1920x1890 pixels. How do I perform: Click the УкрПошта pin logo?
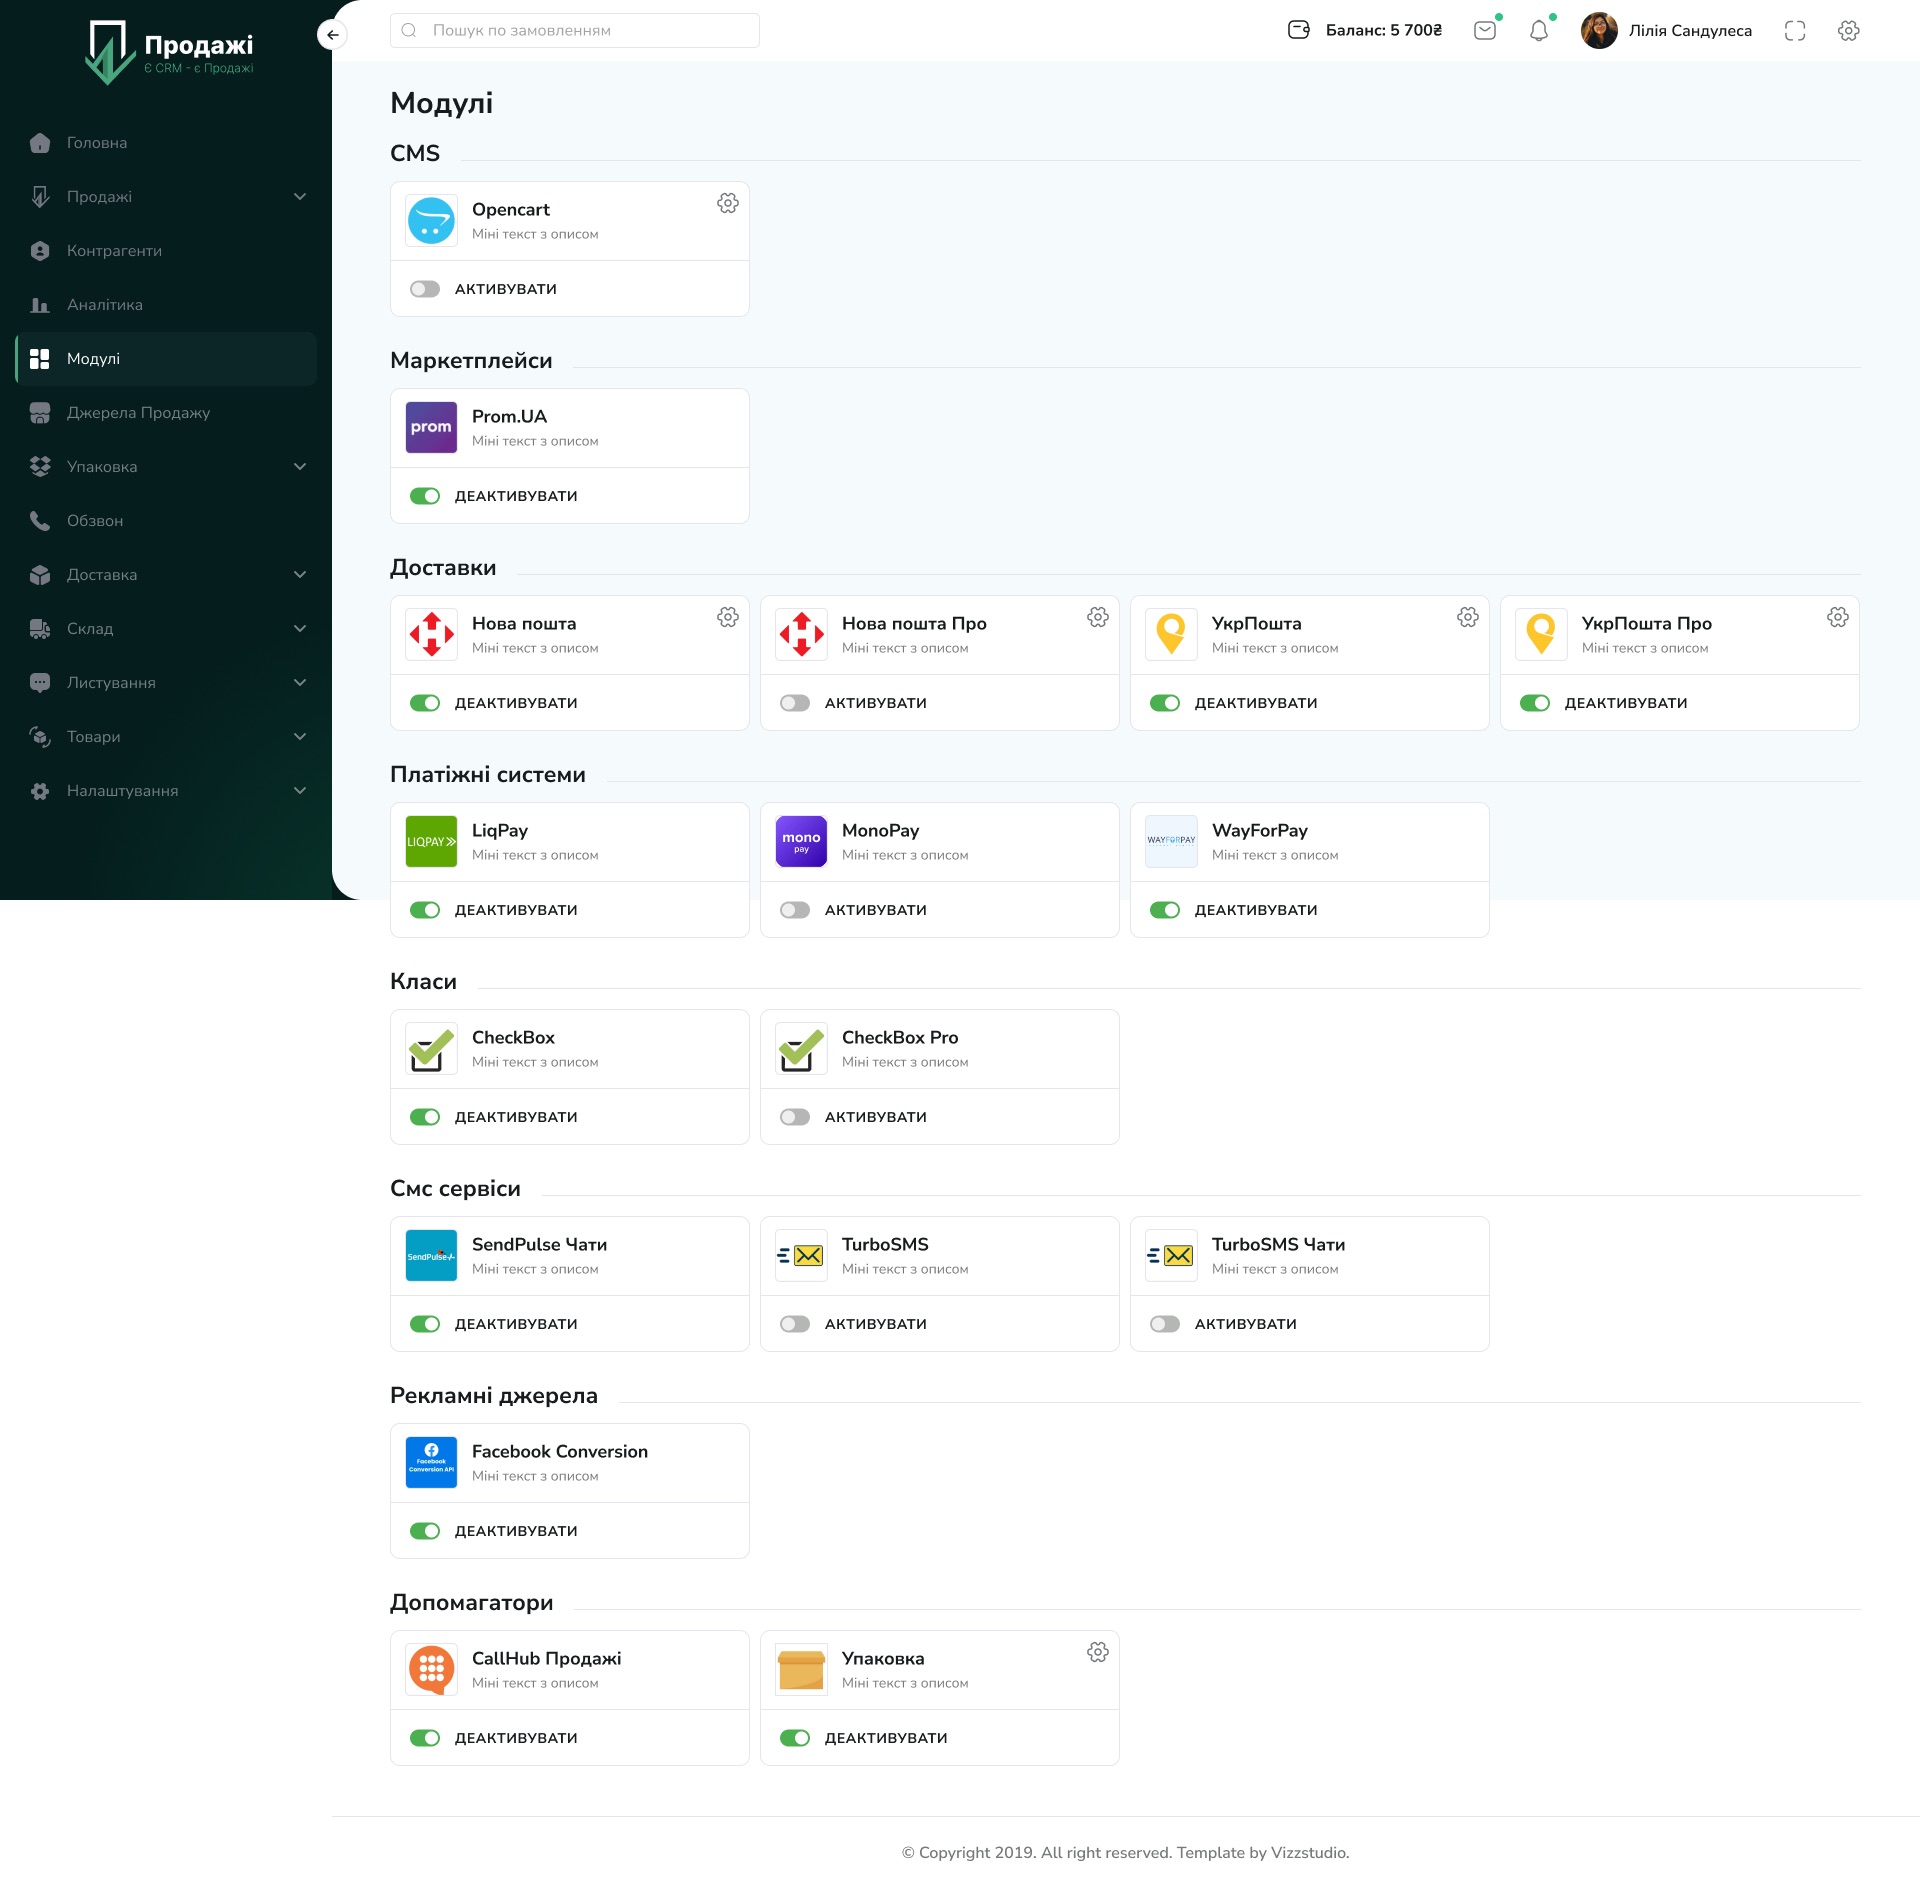pyautogui.click(x=1171, y=634)
